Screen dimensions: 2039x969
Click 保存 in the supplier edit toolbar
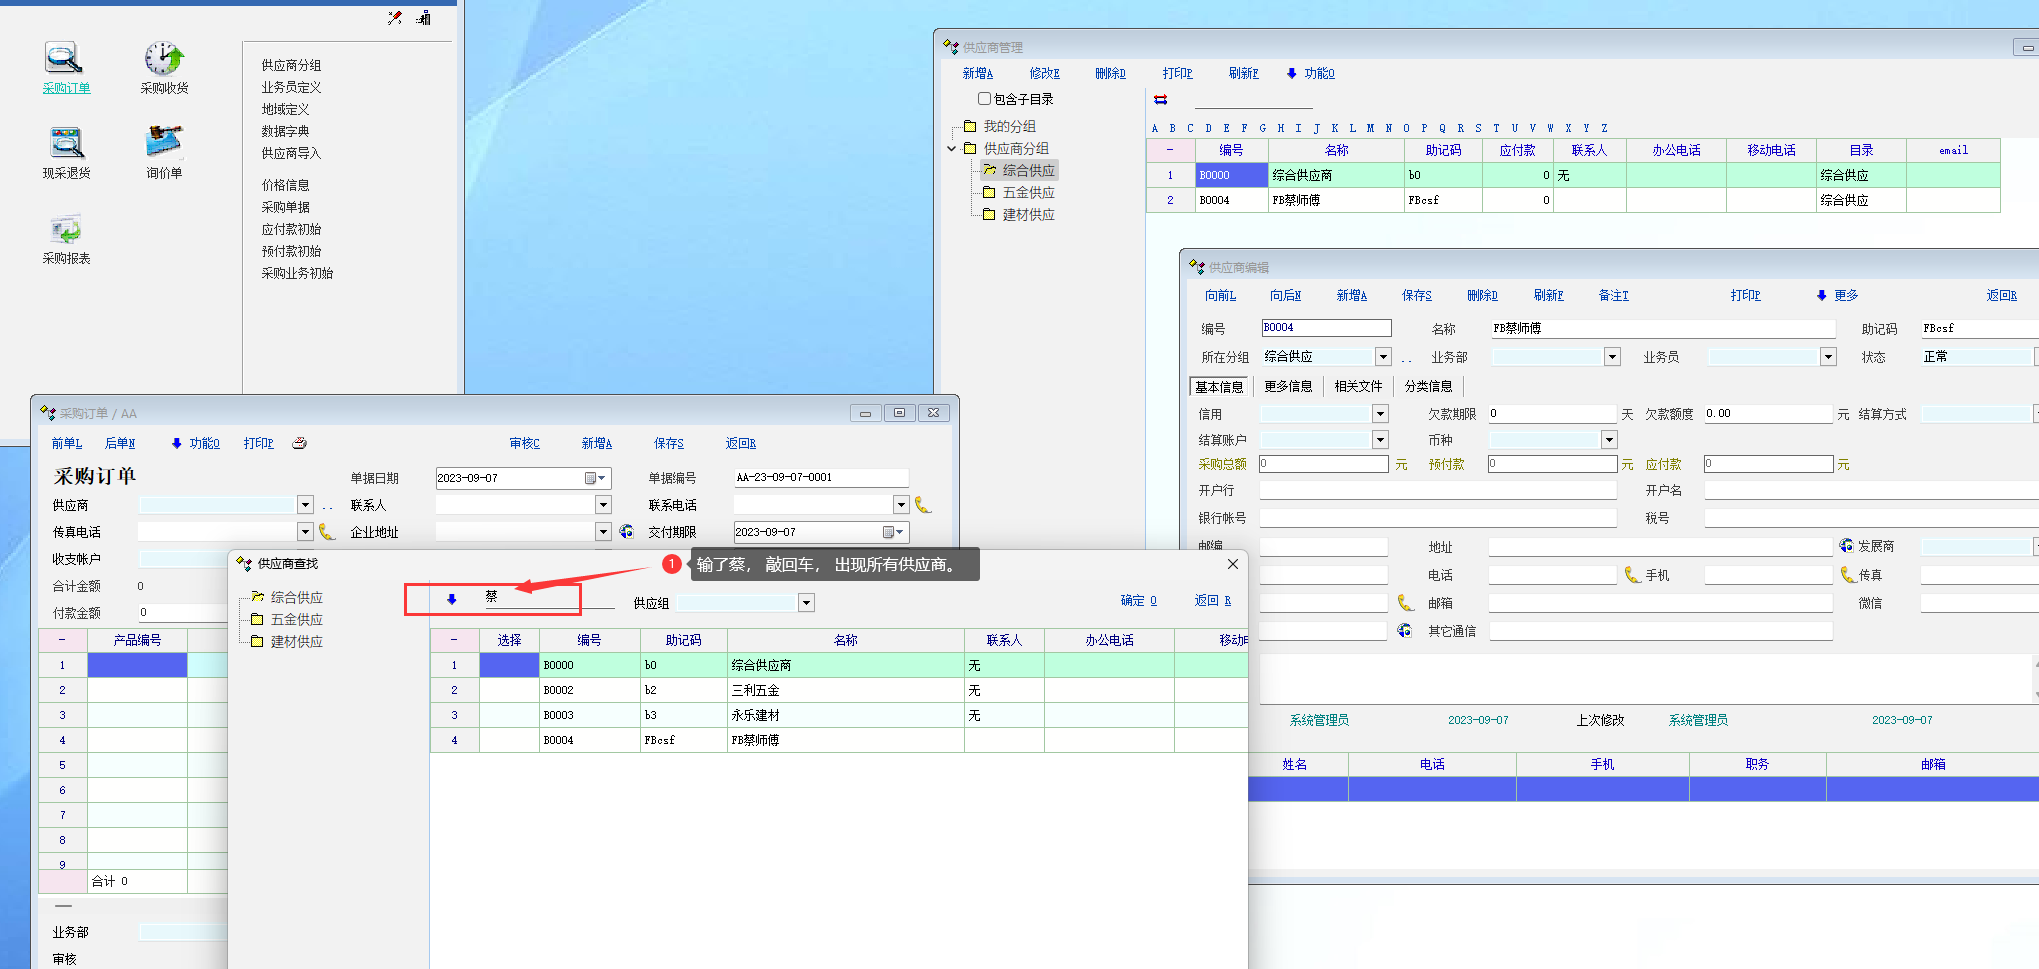click(x=1416, y=296)
